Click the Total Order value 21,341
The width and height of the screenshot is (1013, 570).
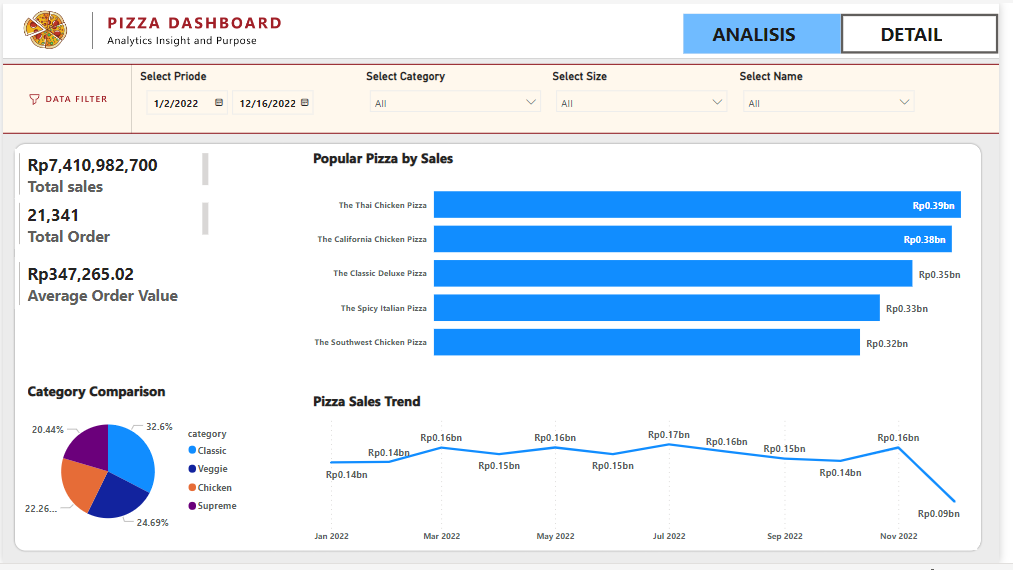click(53, 215)
